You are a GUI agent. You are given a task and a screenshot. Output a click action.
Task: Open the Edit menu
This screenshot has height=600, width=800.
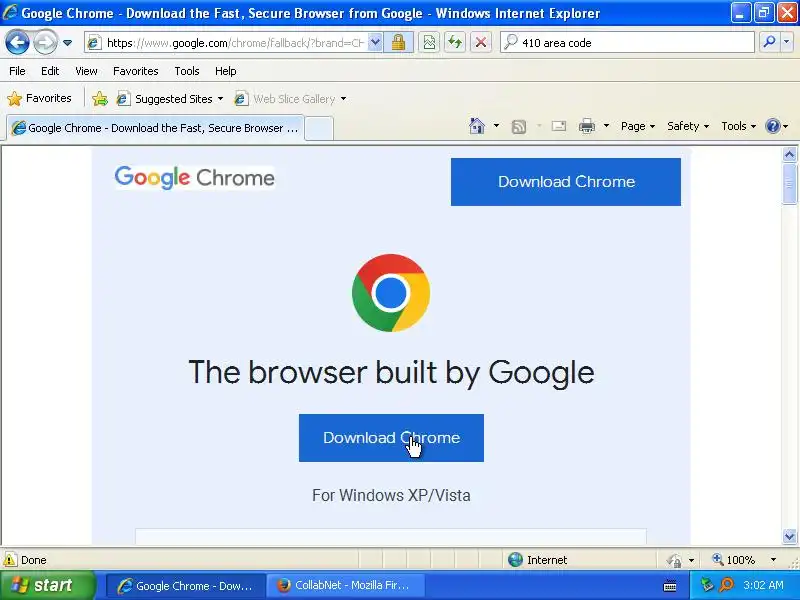(x=50, y=71)
